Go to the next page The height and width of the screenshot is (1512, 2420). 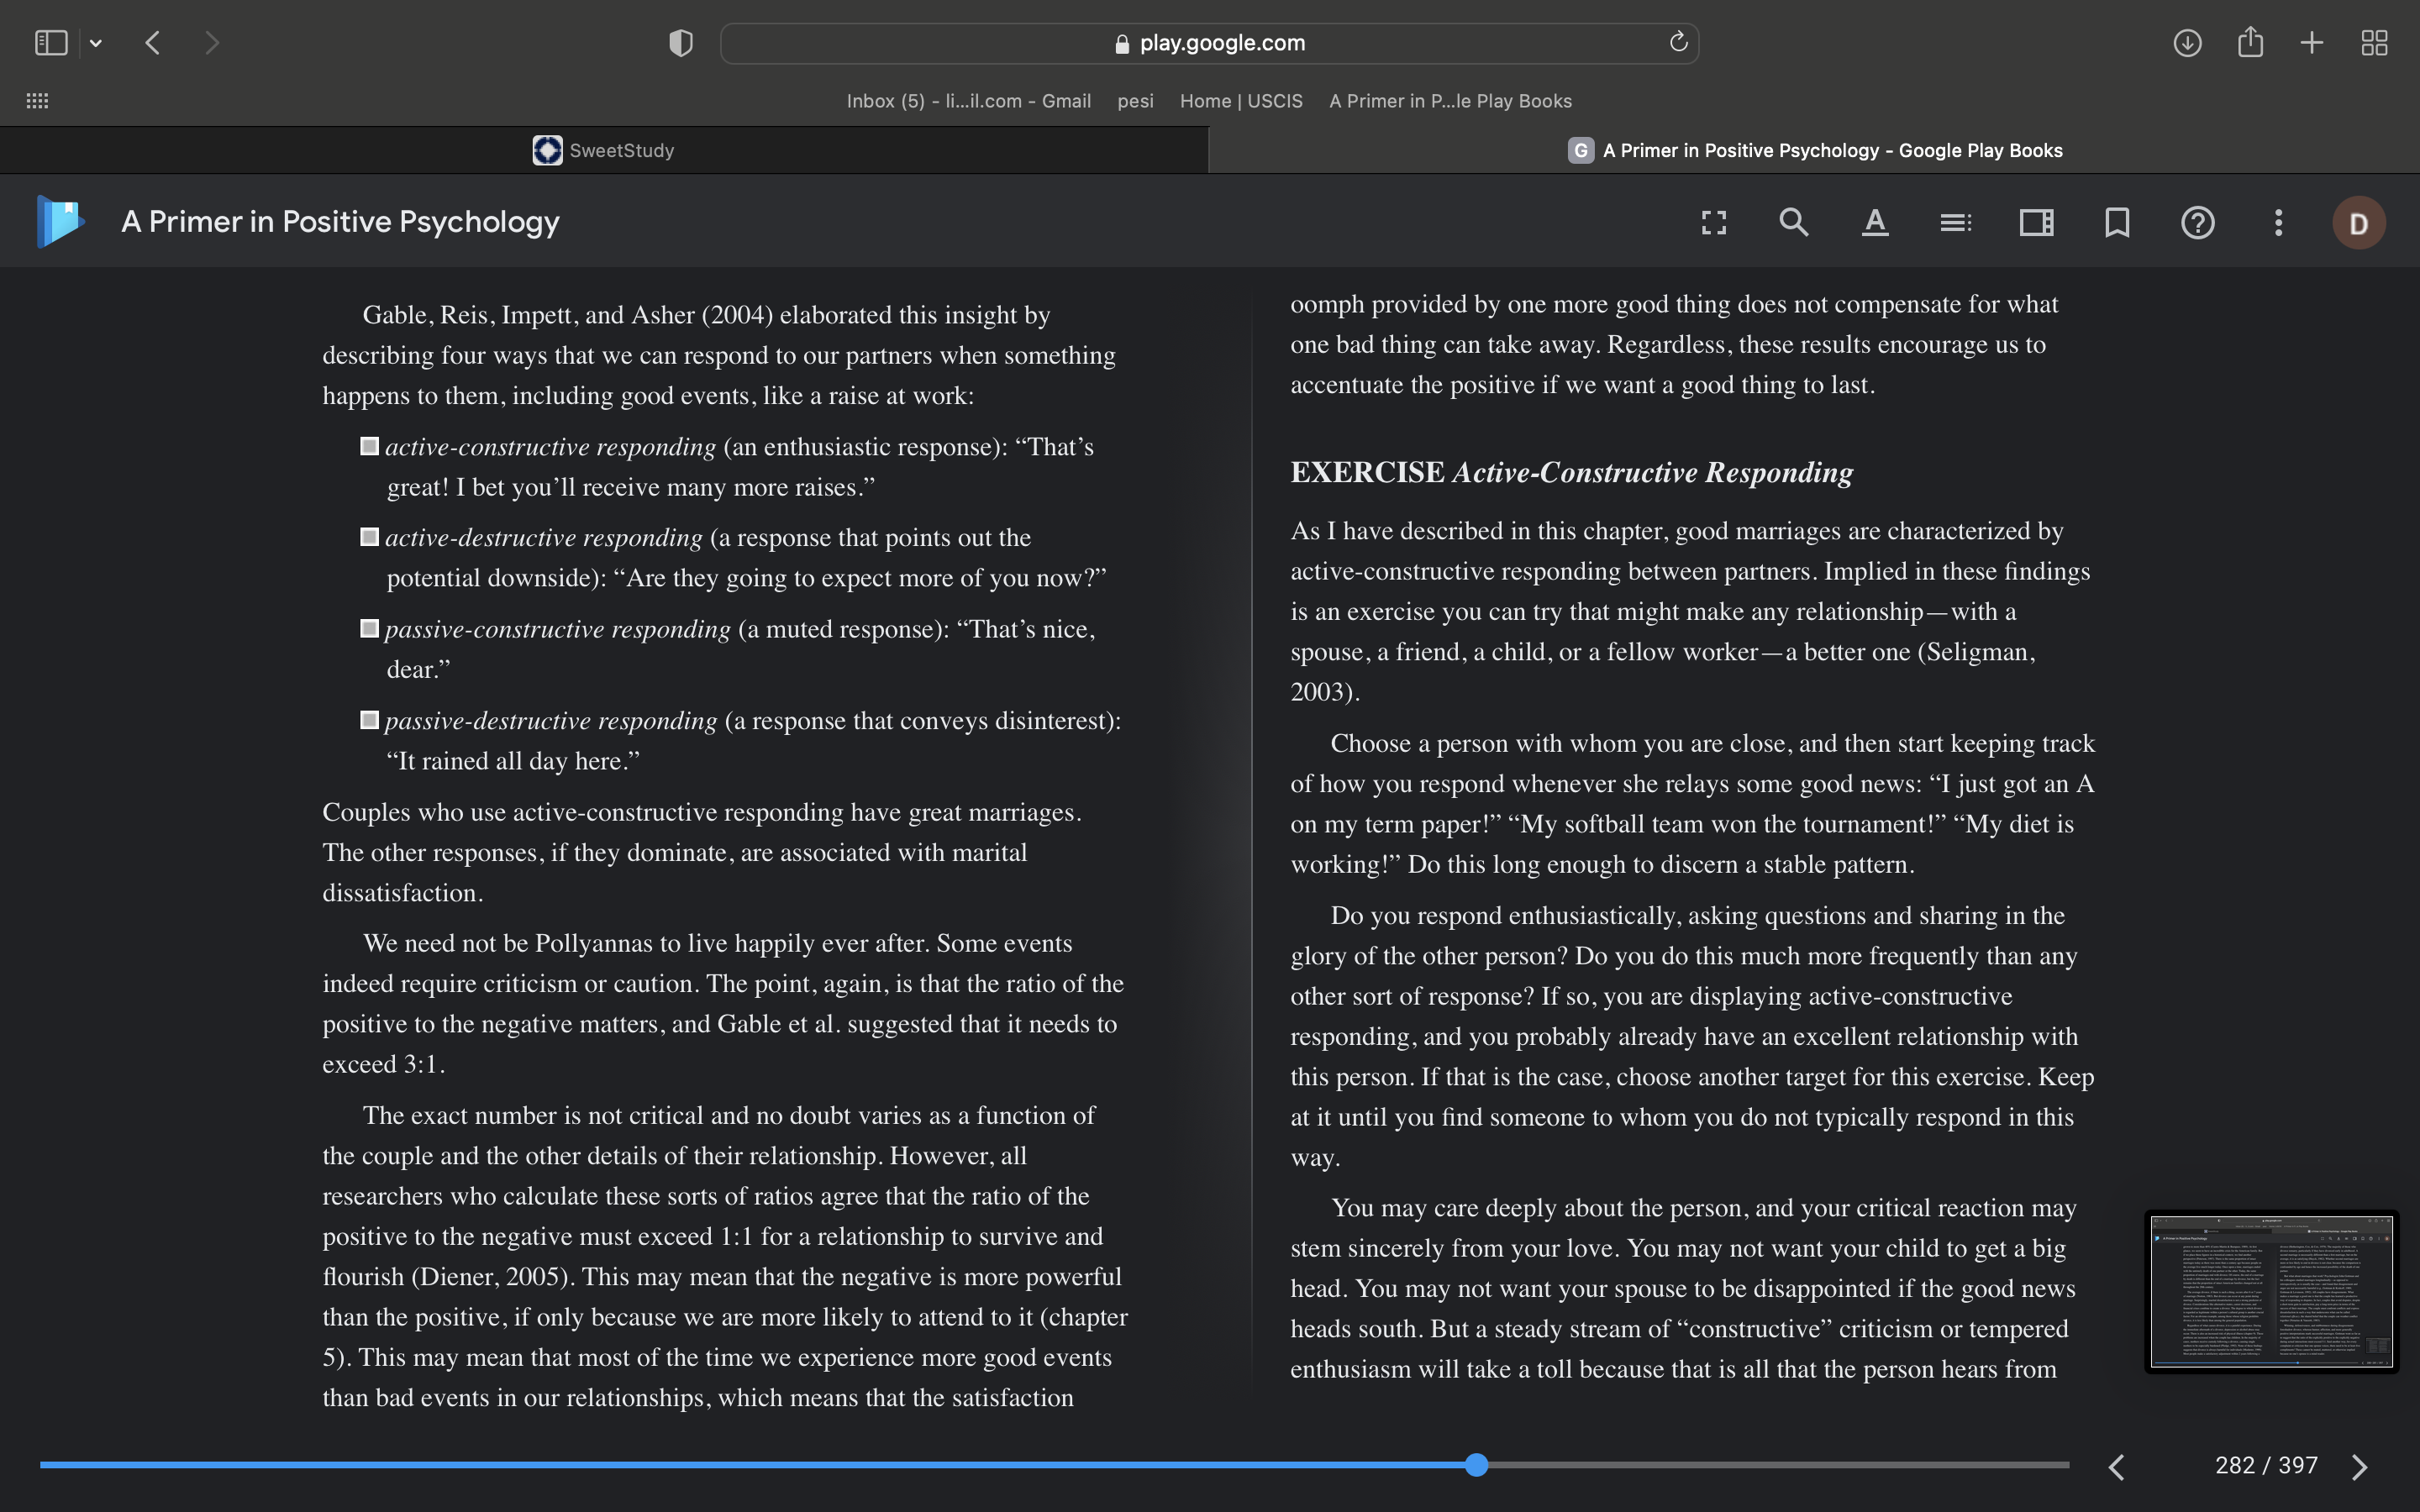point(2360,1466)
